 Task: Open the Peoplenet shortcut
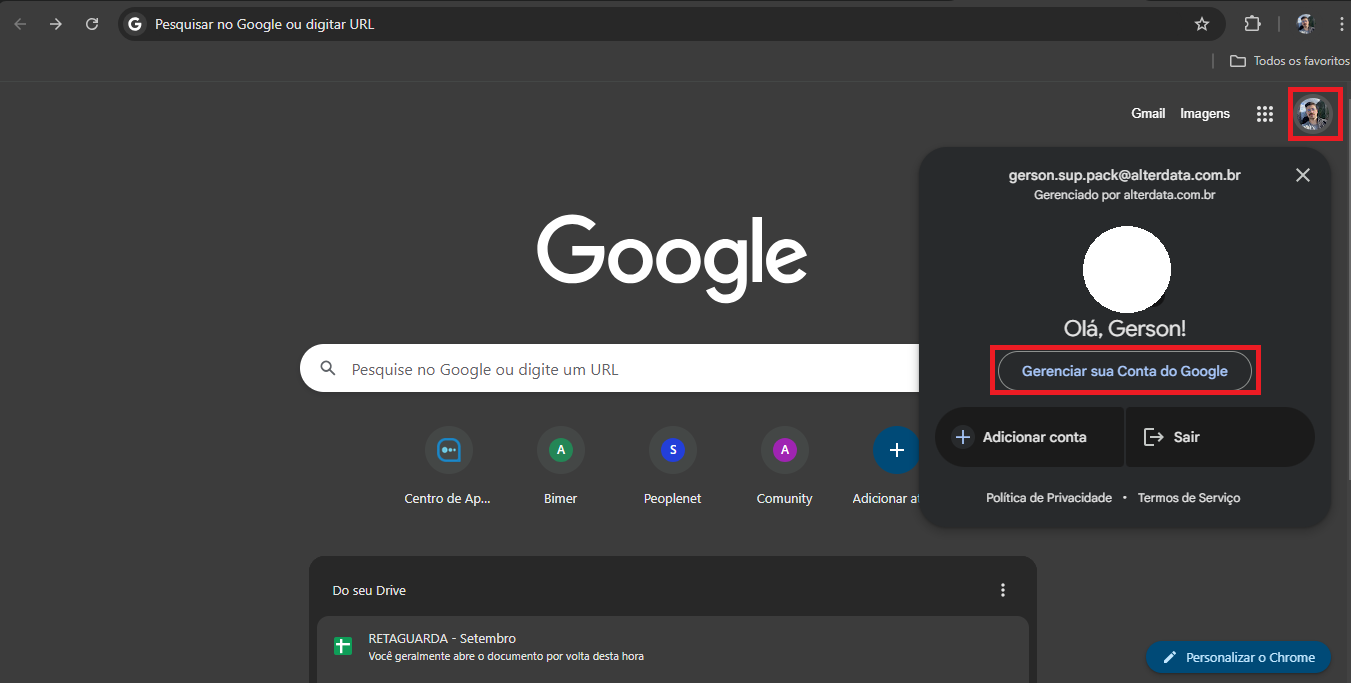click(673, 467)
